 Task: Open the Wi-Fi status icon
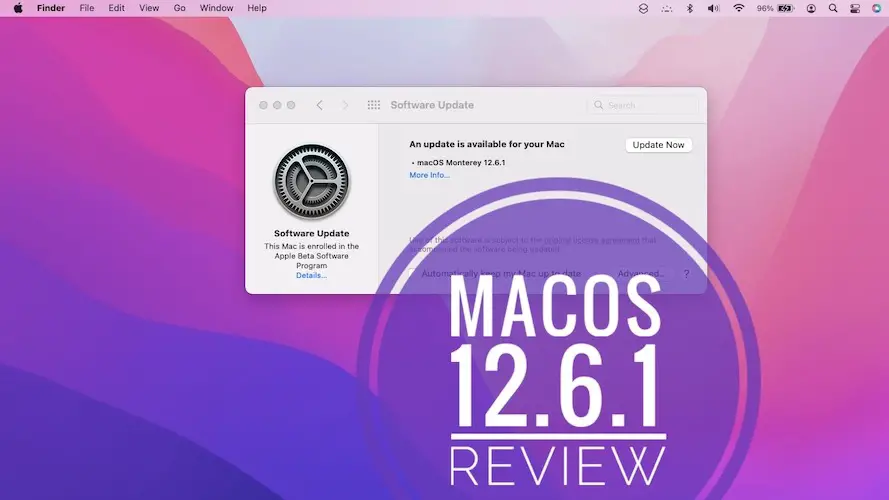click(739, 8)
